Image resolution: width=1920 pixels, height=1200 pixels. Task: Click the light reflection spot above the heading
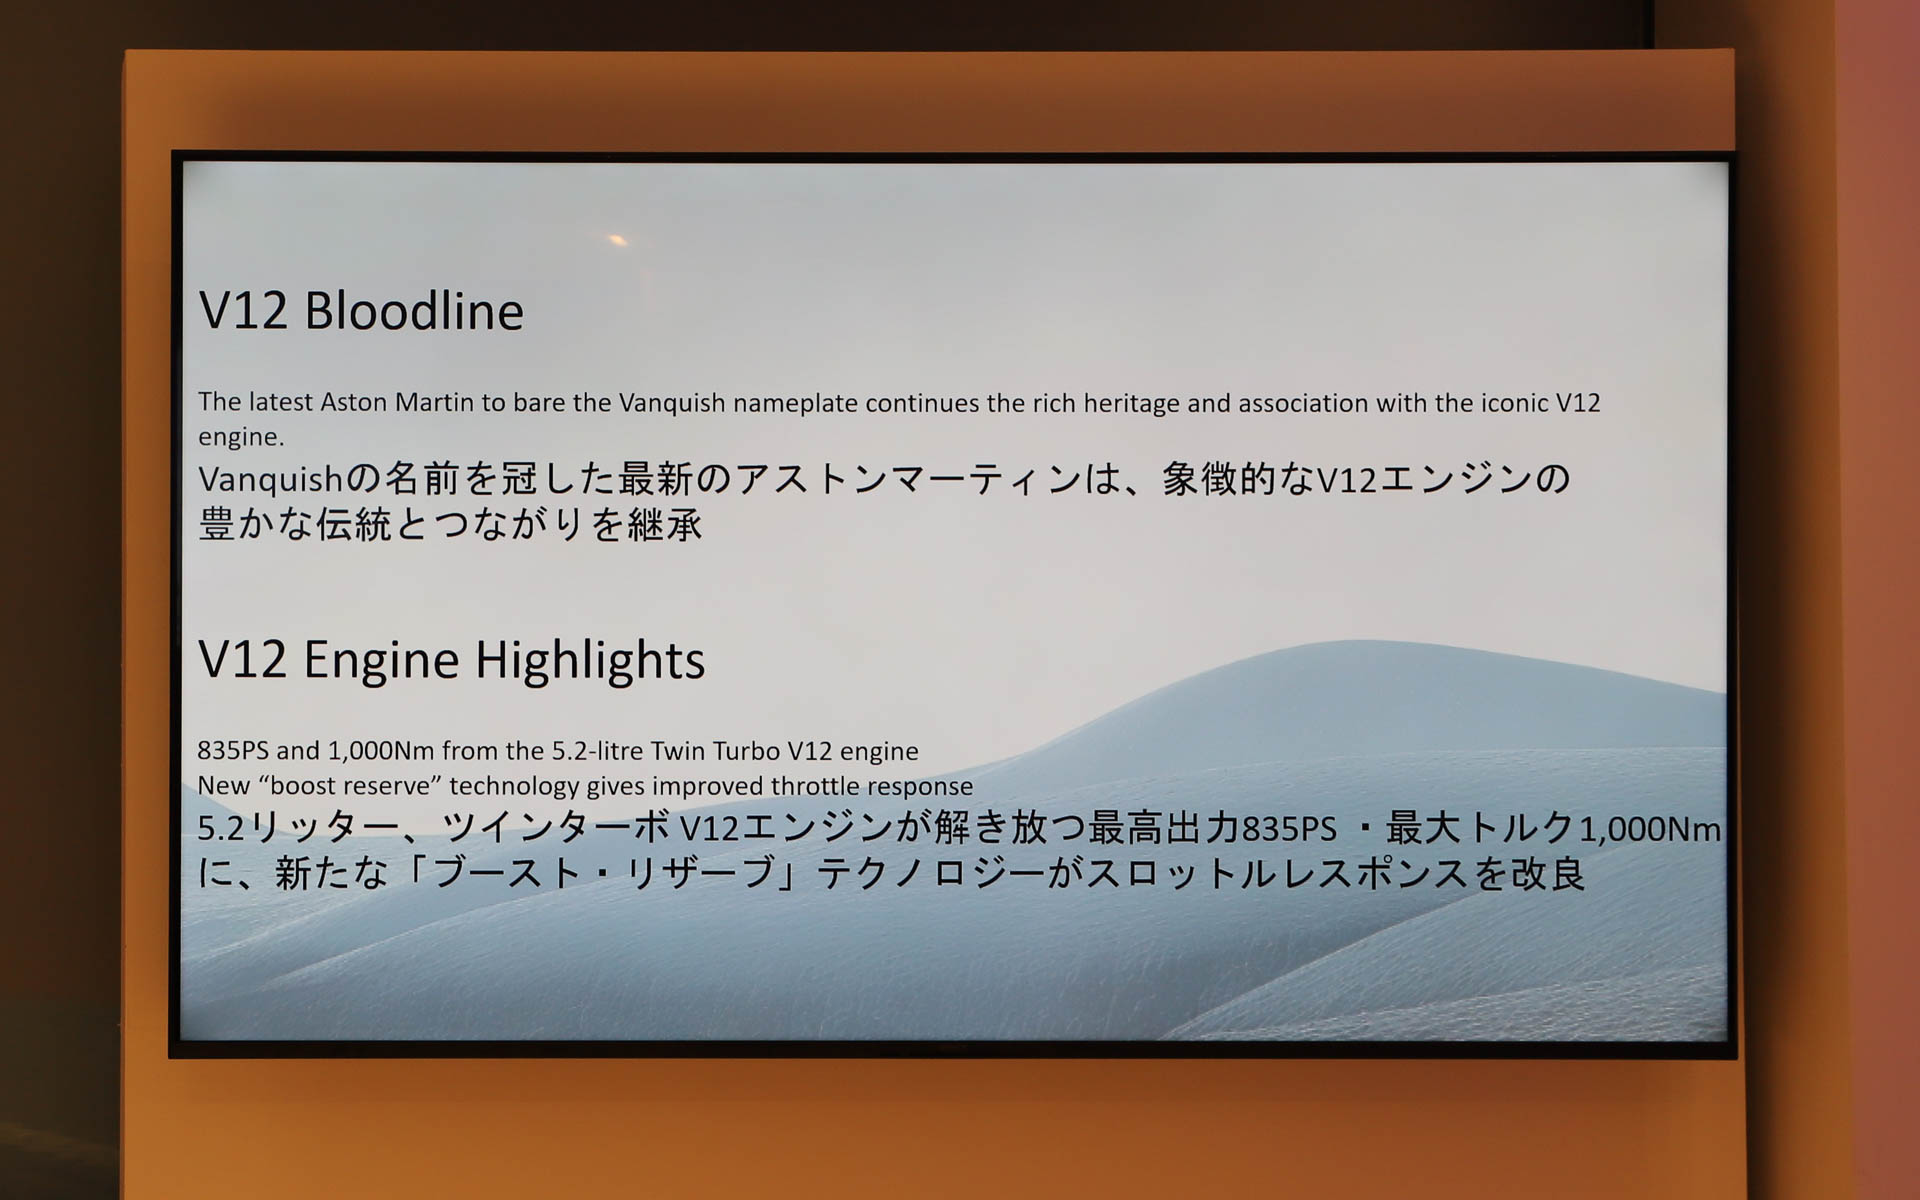(x=618, y=239)
